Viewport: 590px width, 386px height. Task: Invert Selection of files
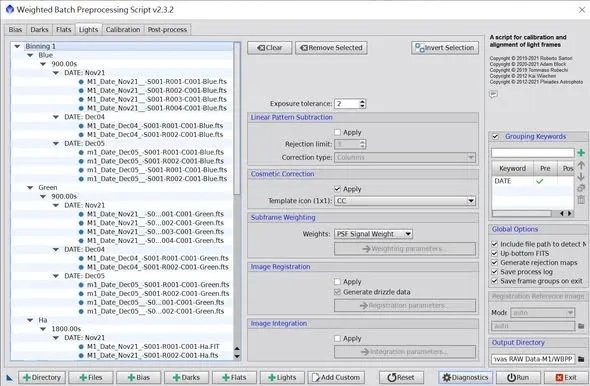pos(445,48)
